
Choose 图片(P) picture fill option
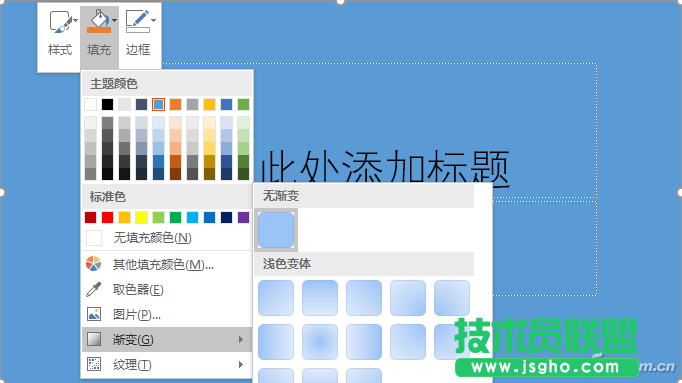(x=166, y=314)
